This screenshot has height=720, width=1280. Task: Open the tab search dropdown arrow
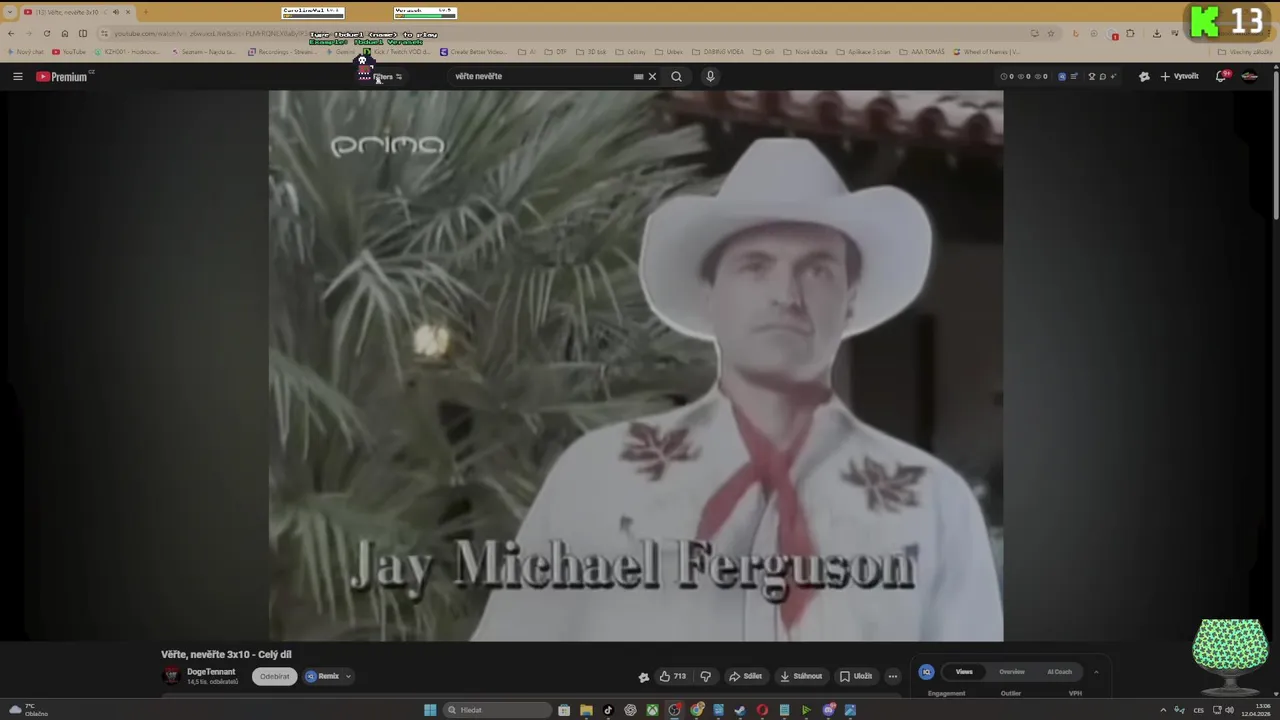click(x=11, y=12)
